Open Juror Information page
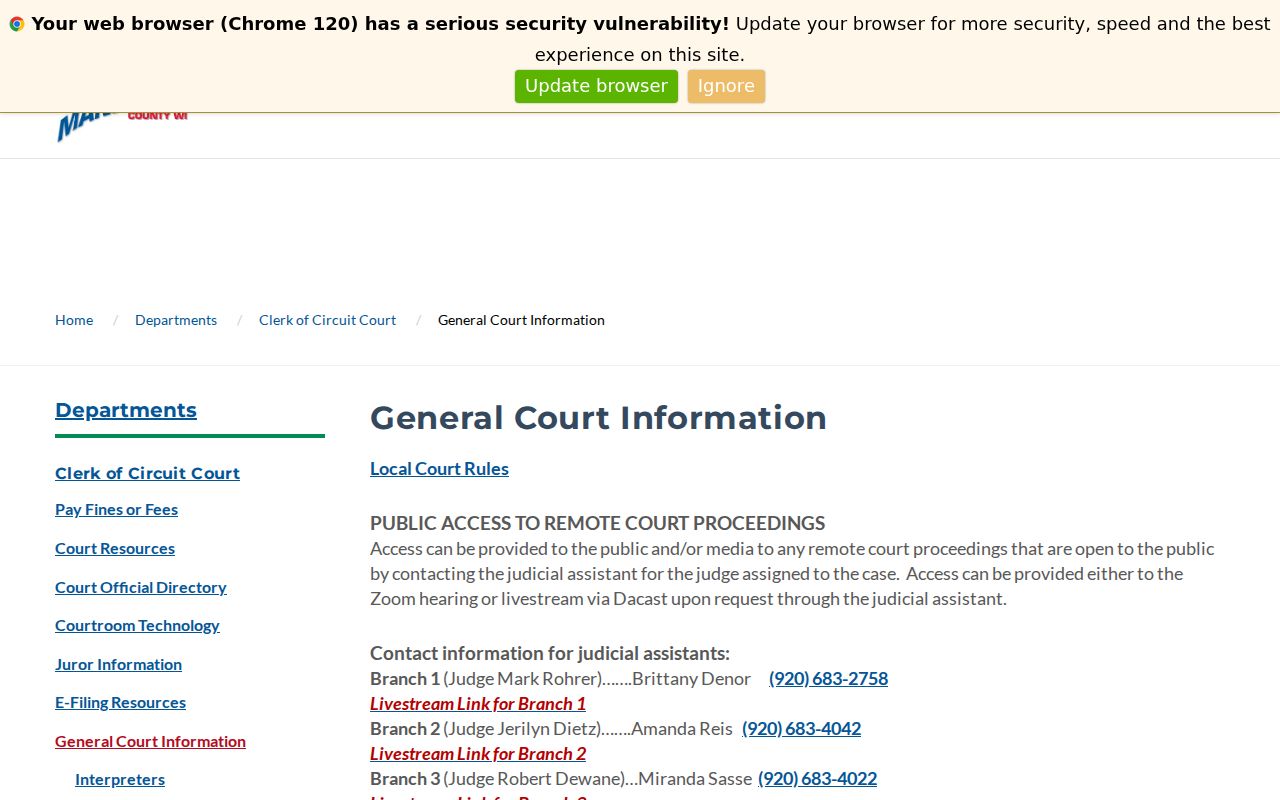Screen dimensions: 1280x800 pyautogui.click(x=118, y=664)
